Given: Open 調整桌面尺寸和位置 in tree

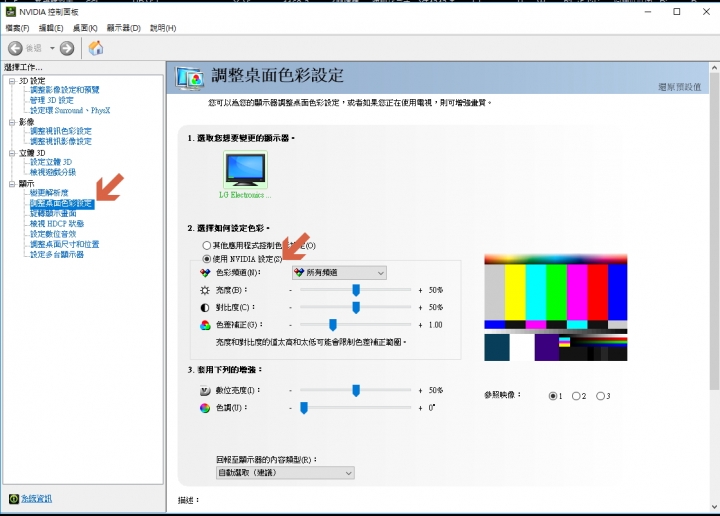Looking at the screenshot, I should click(64, 244).
